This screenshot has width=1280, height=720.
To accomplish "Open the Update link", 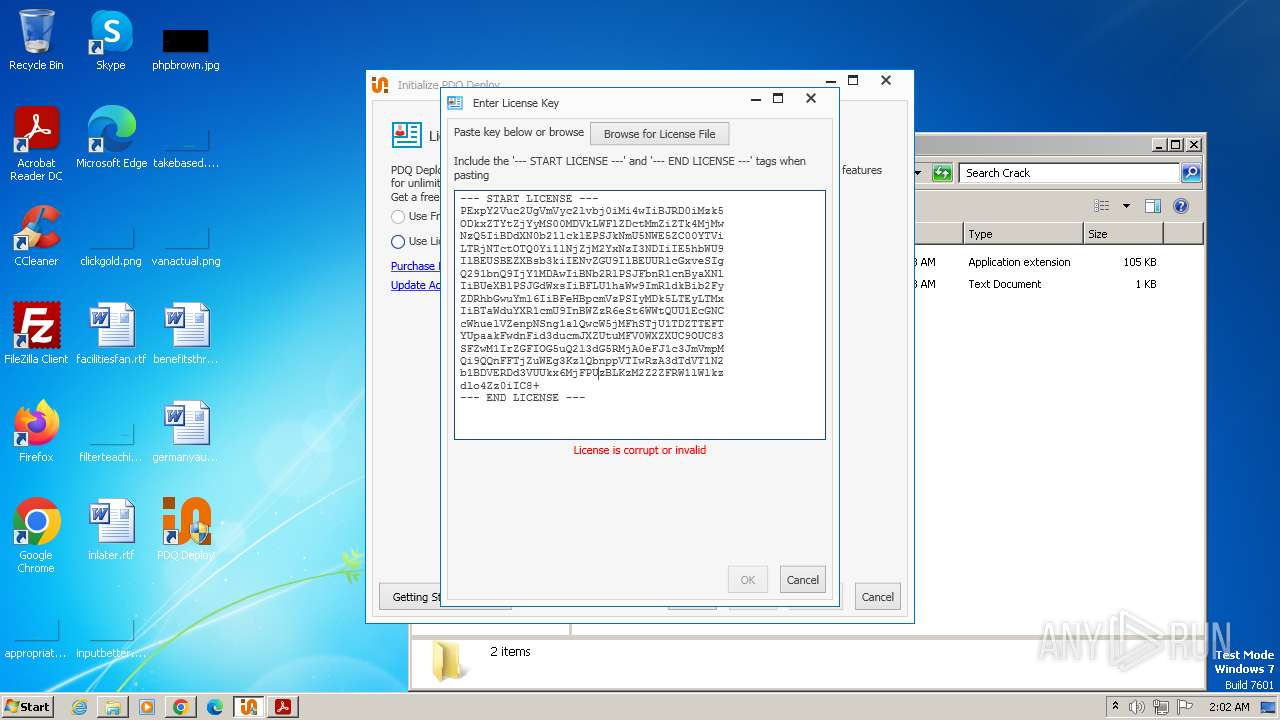I will [415, 285].
